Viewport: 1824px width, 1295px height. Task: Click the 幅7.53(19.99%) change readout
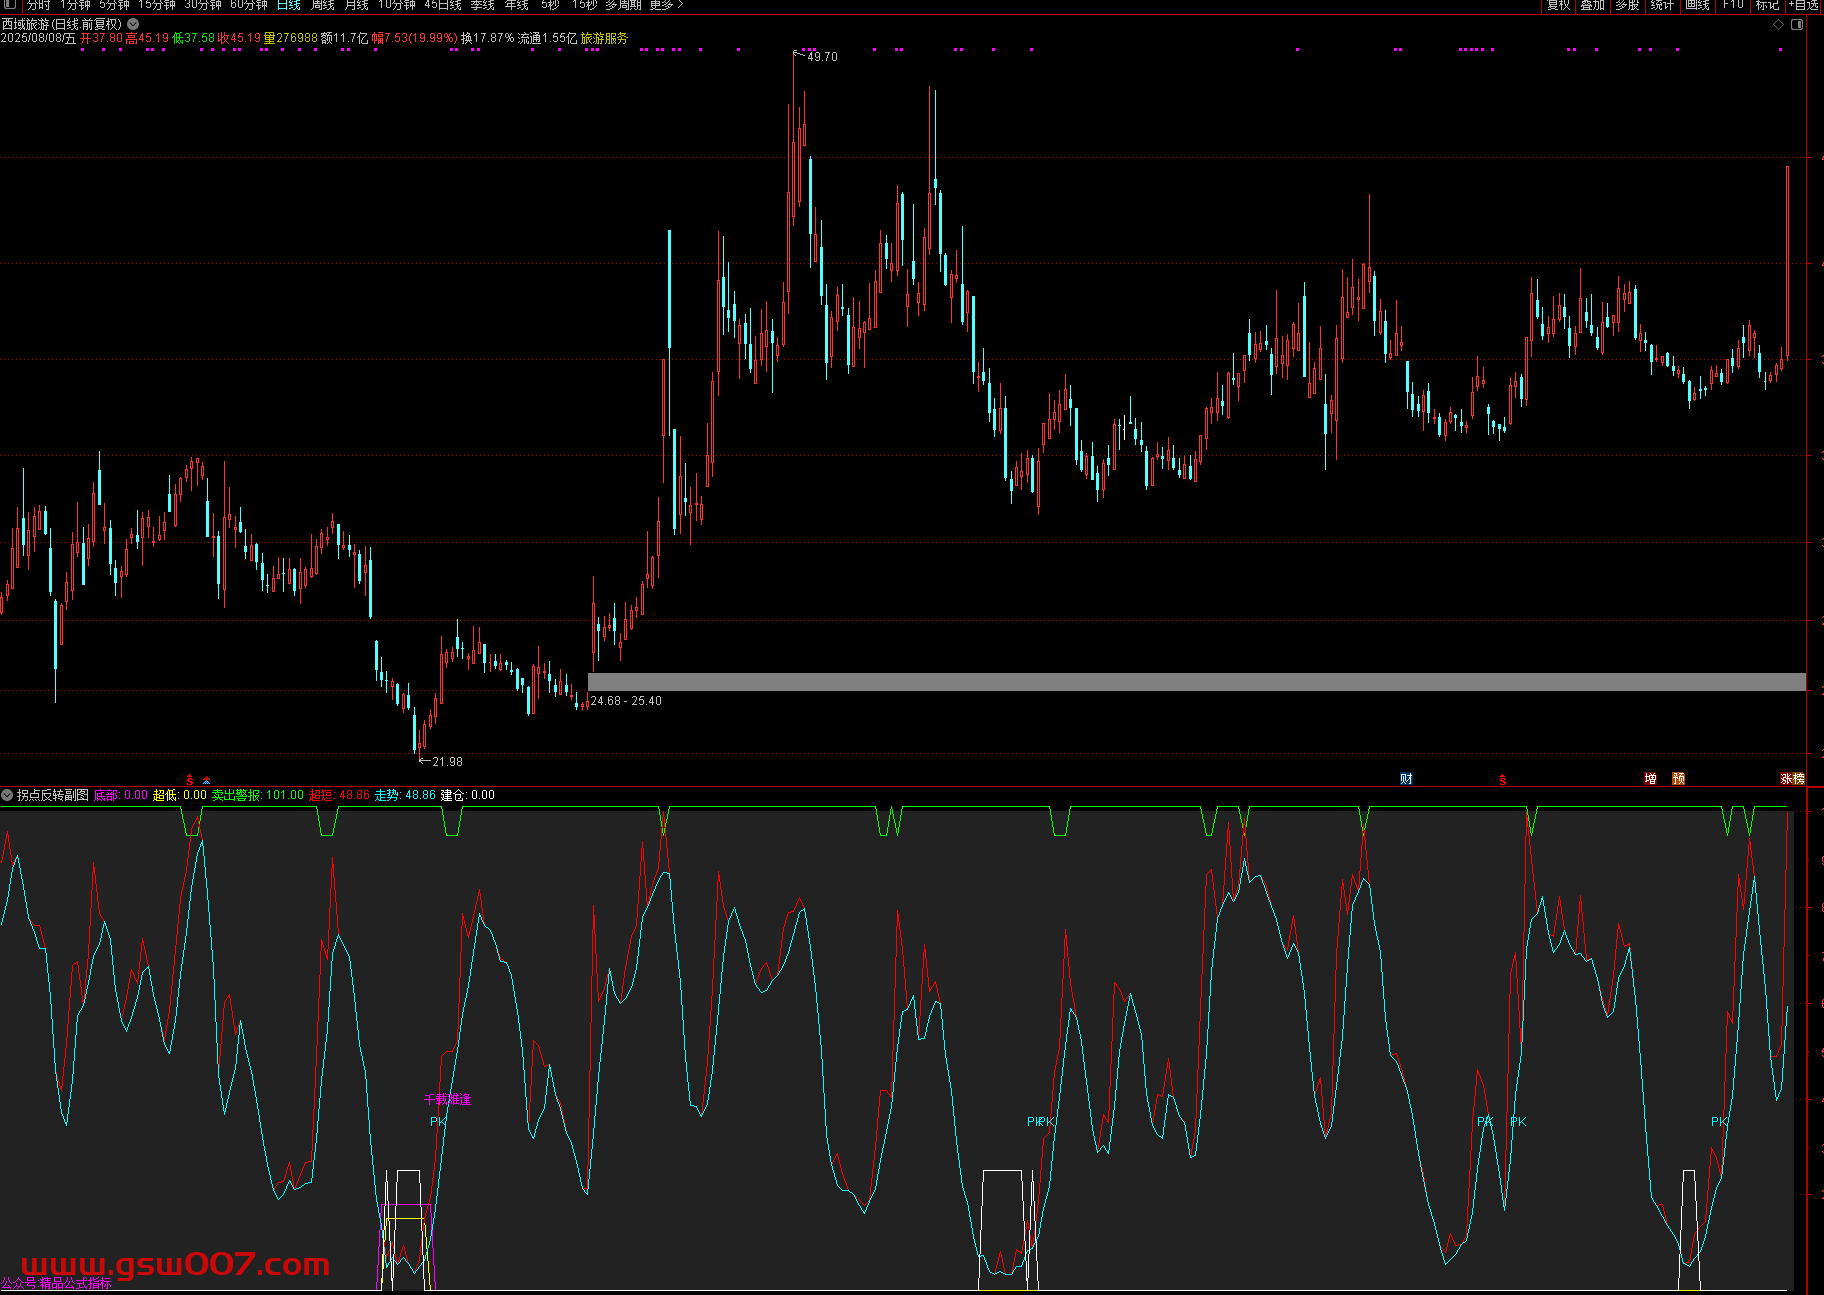415,38
